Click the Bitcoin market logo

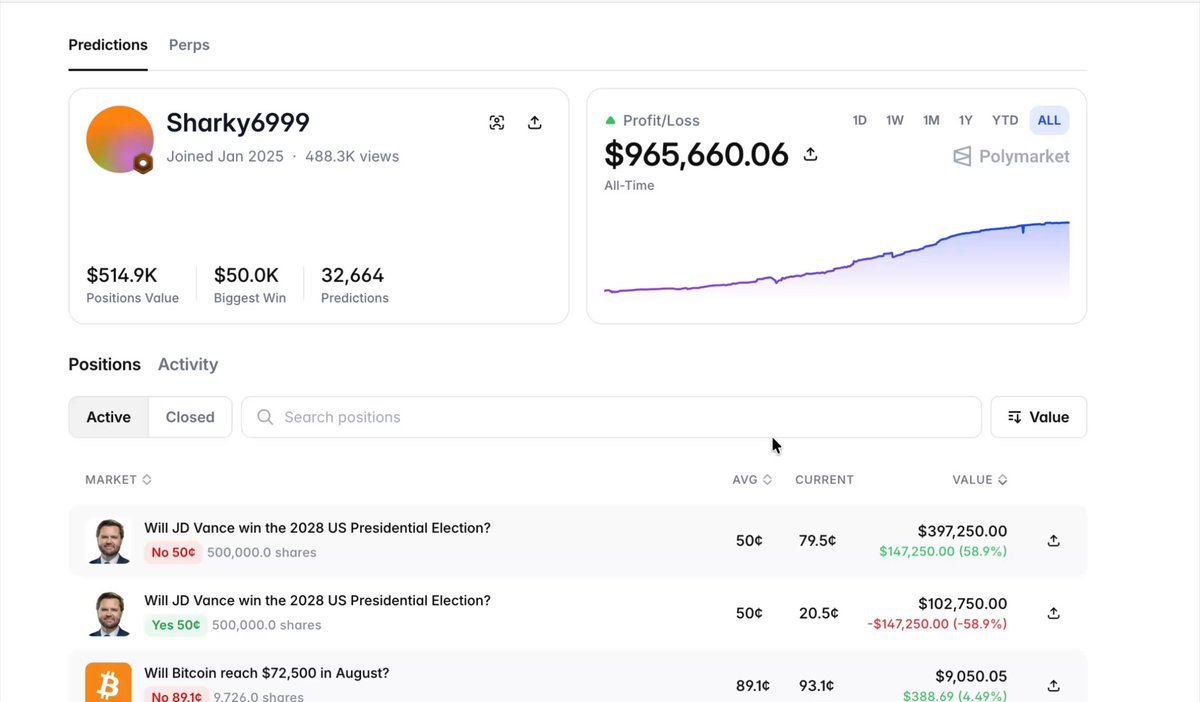pyautogui.click(x=109, y=683)
